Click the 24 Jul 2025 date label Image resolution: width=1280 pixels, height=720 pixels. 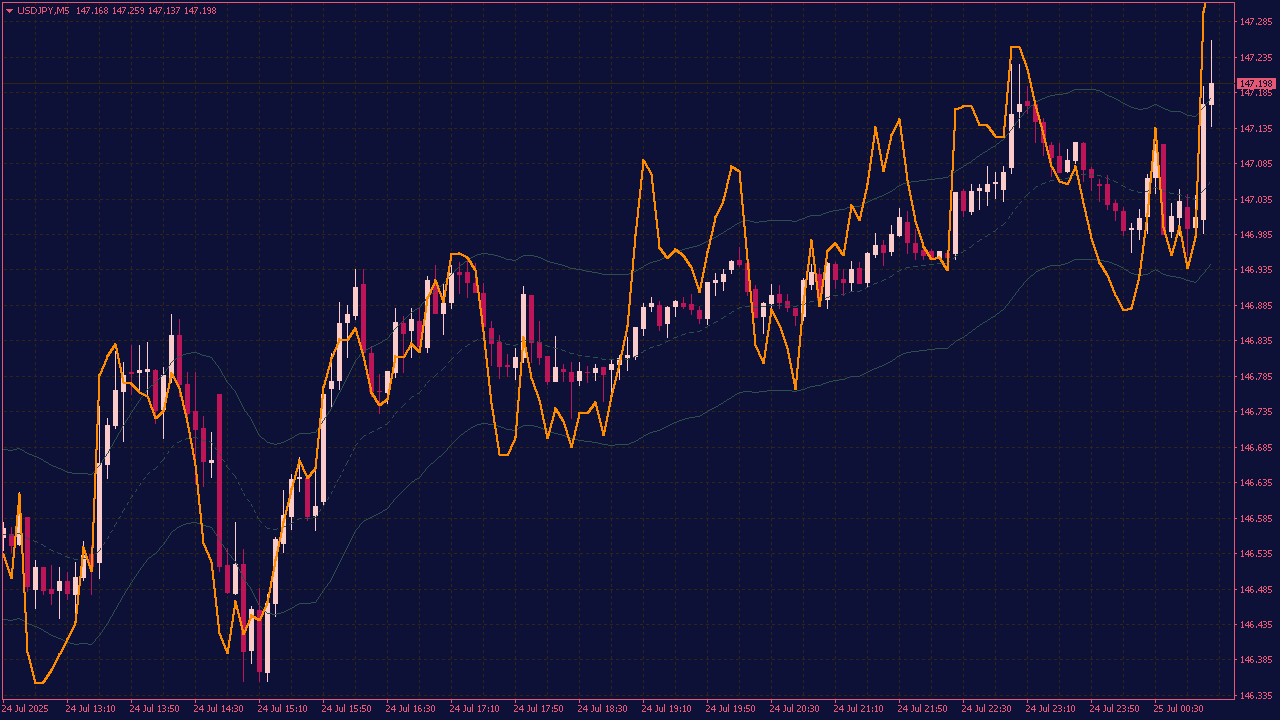coord(25,708)
